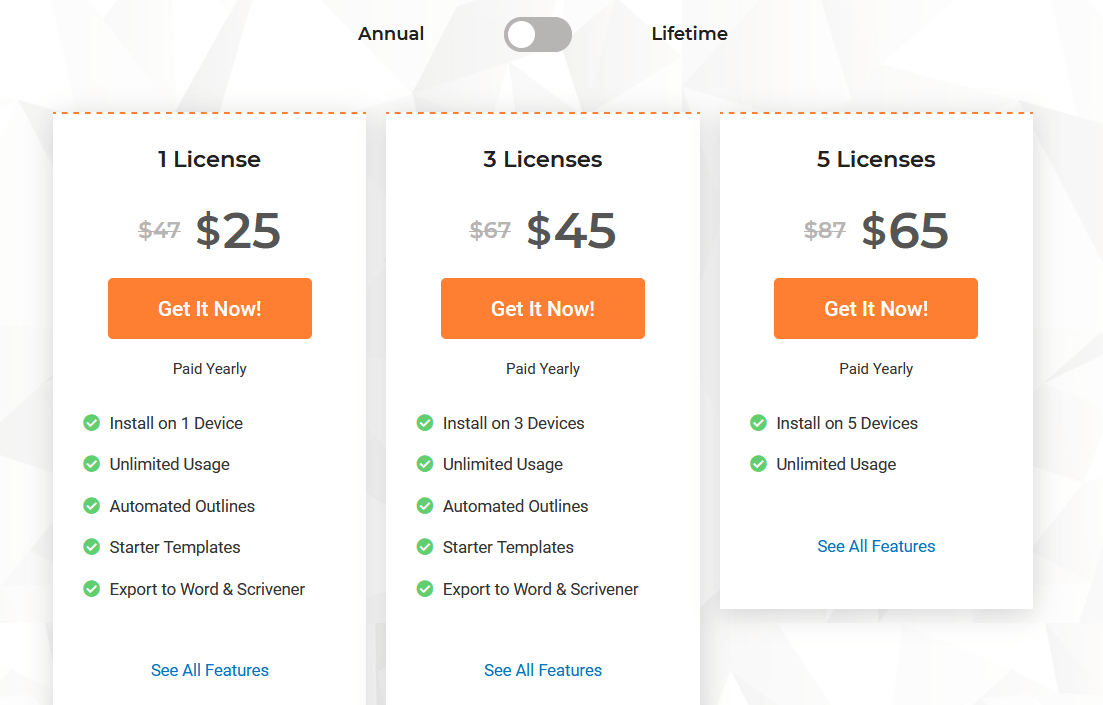This screenshot has width=1103, height=705.
Task: Select the 3 Licenses plan heading
Action: (543, 159)
